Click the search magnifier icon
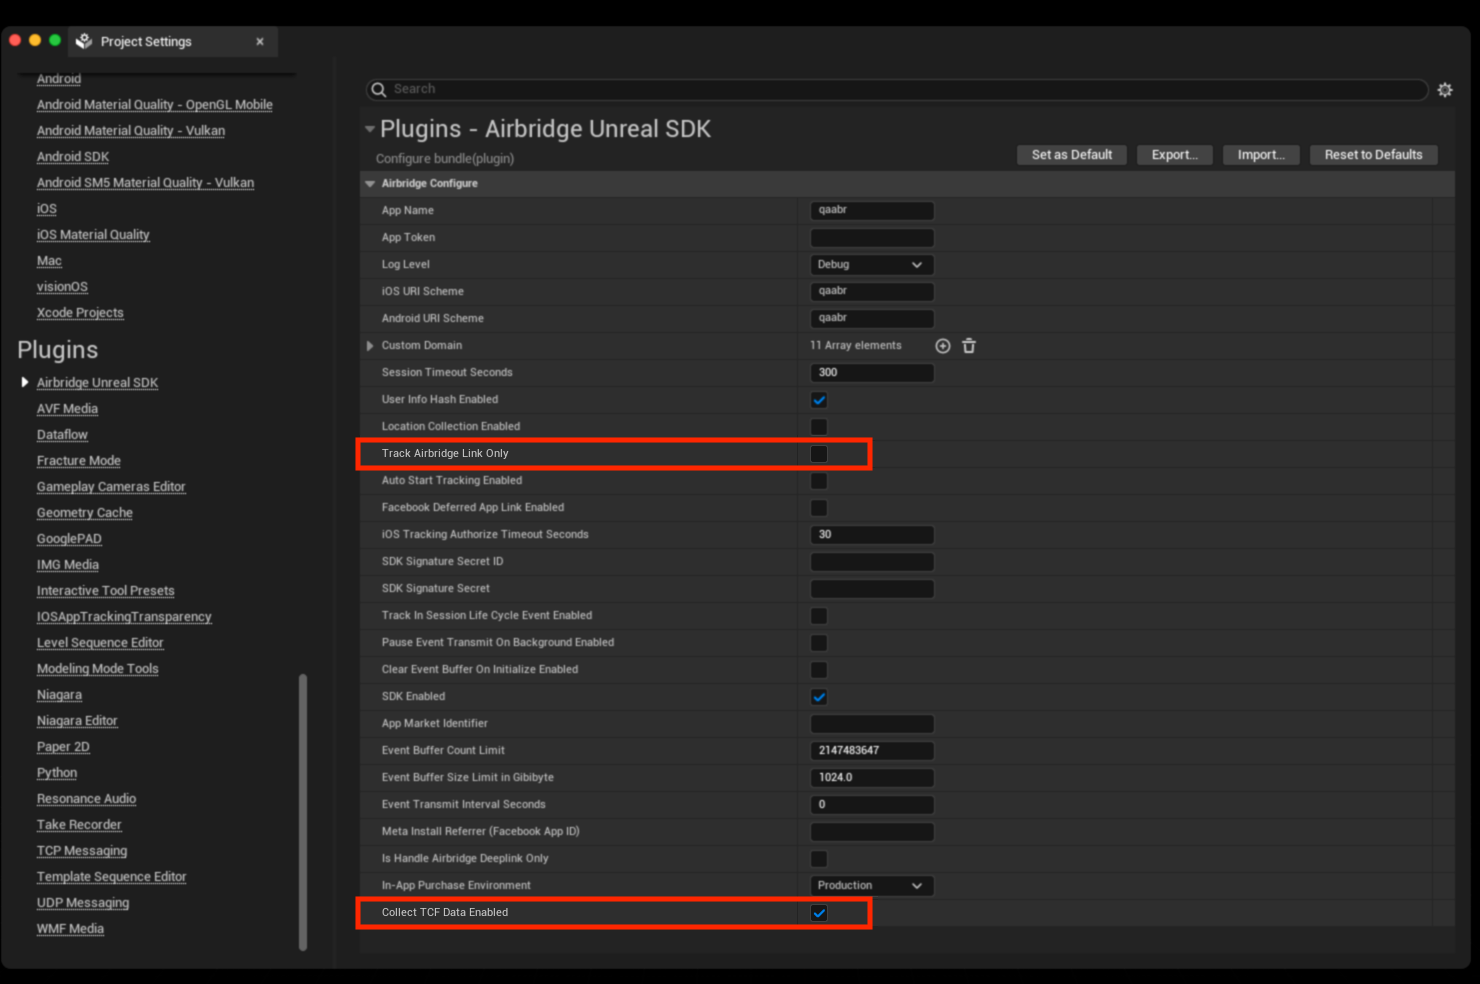The height and width of the screenshot is (984, 1480). pos(379,90)
